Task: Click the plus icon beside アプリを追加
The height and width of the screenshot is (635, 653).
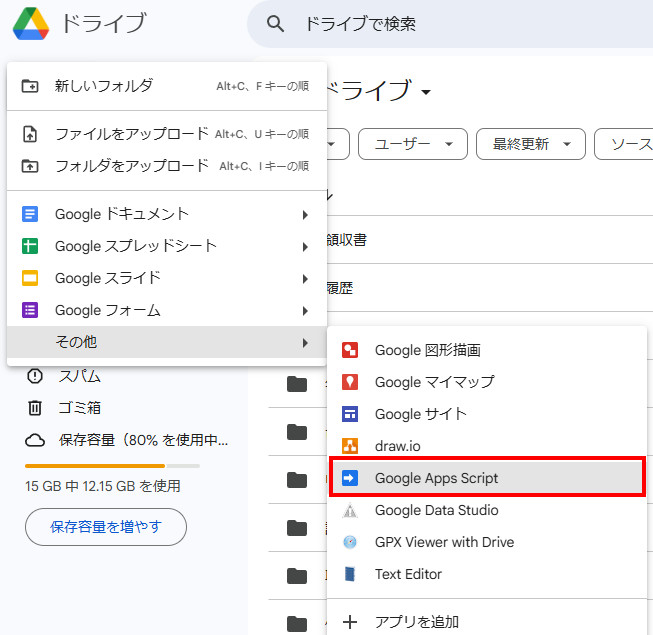Action: [350, 622]
